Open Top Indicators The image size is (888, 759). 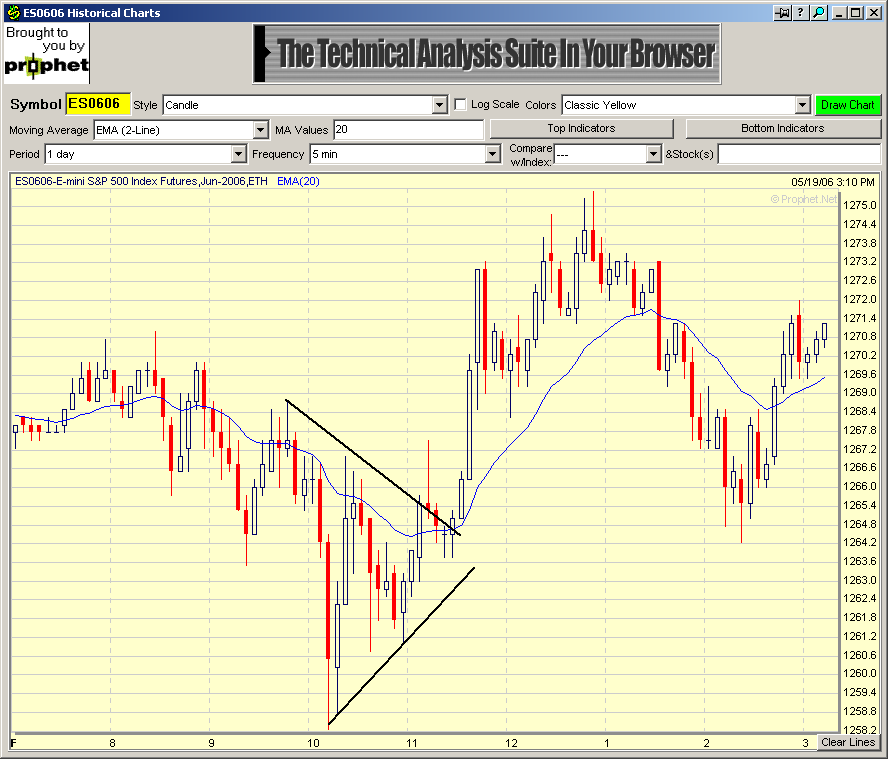click(582, 129)
